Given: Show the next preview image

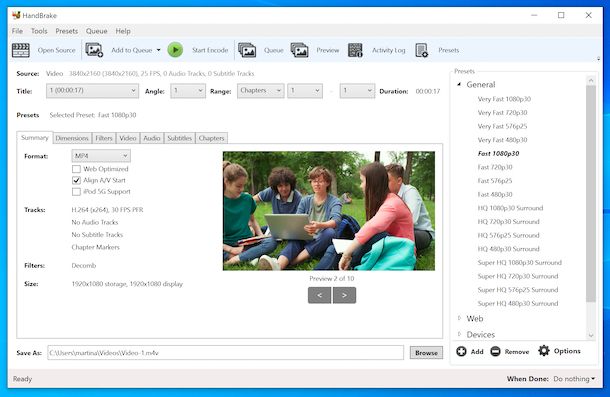Looking at the screenshot, I should (344, 295).
